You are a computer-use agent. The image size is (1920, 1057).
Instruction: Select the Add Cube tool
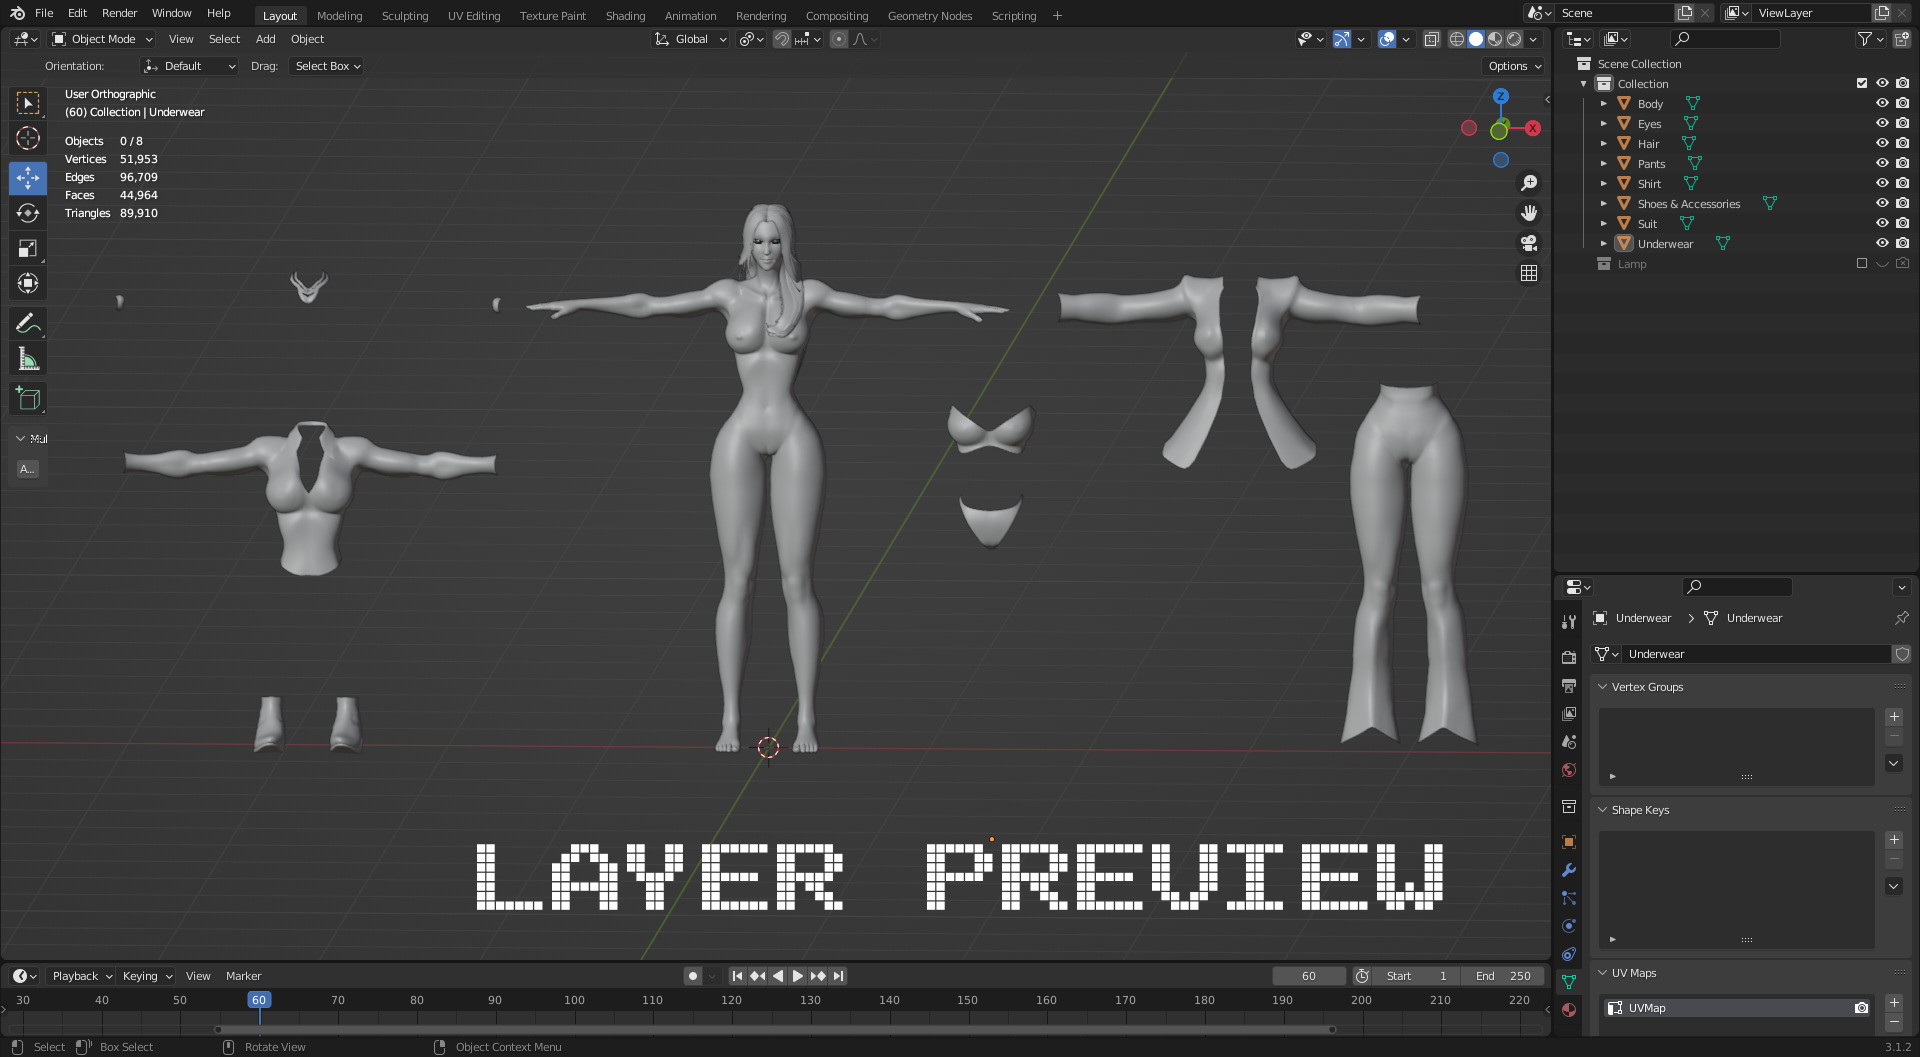click(x=28, y=398)
